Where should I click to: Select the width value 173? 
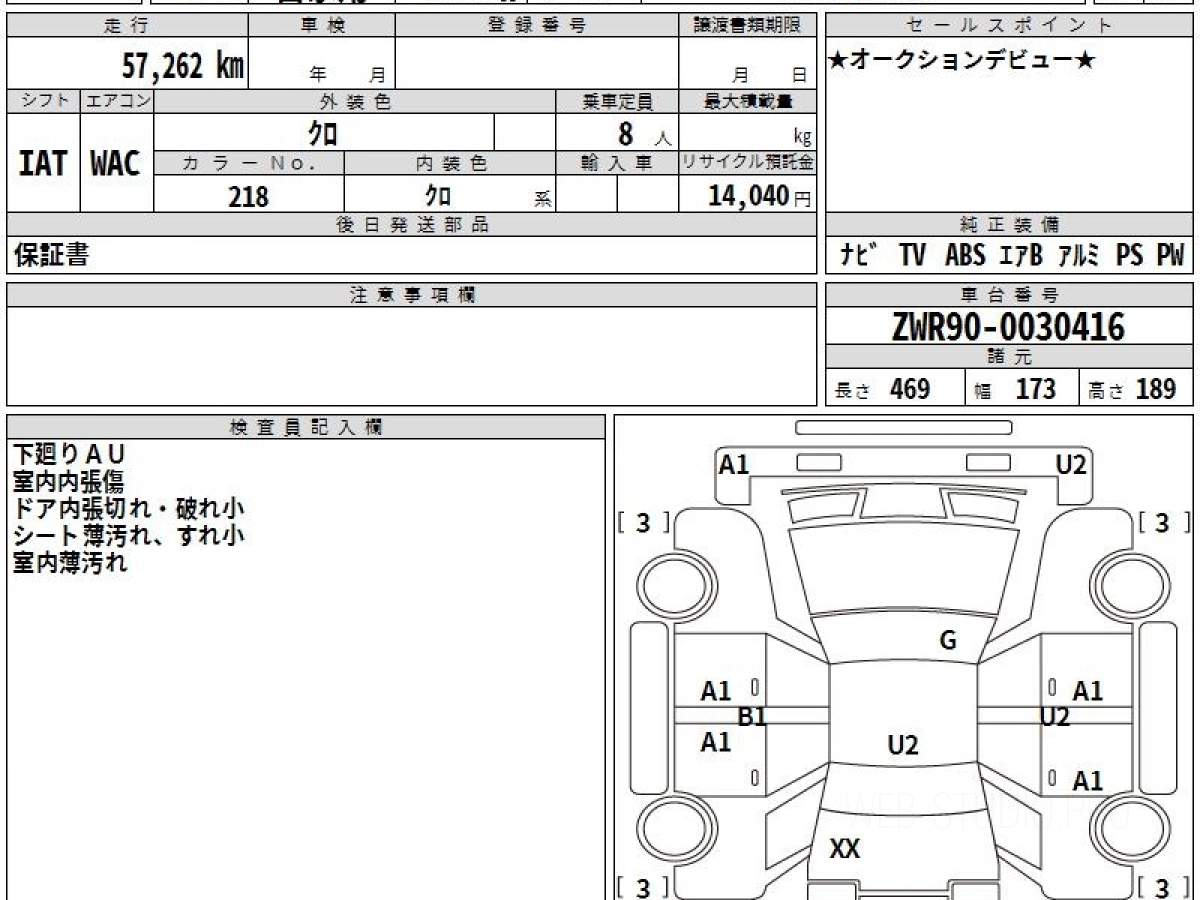1035,389
